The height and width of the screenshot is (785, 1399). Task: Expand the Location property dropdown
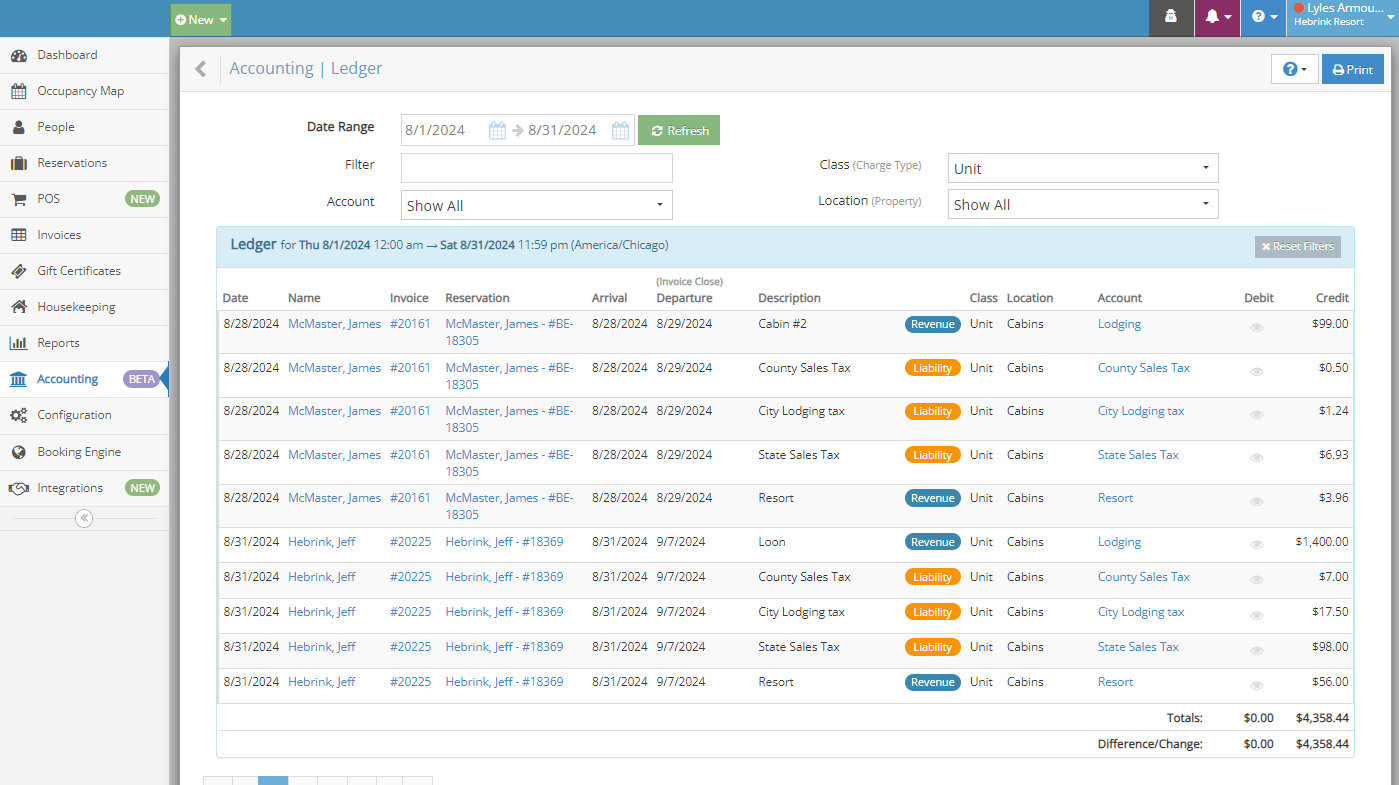click(x=1082, y=203)
